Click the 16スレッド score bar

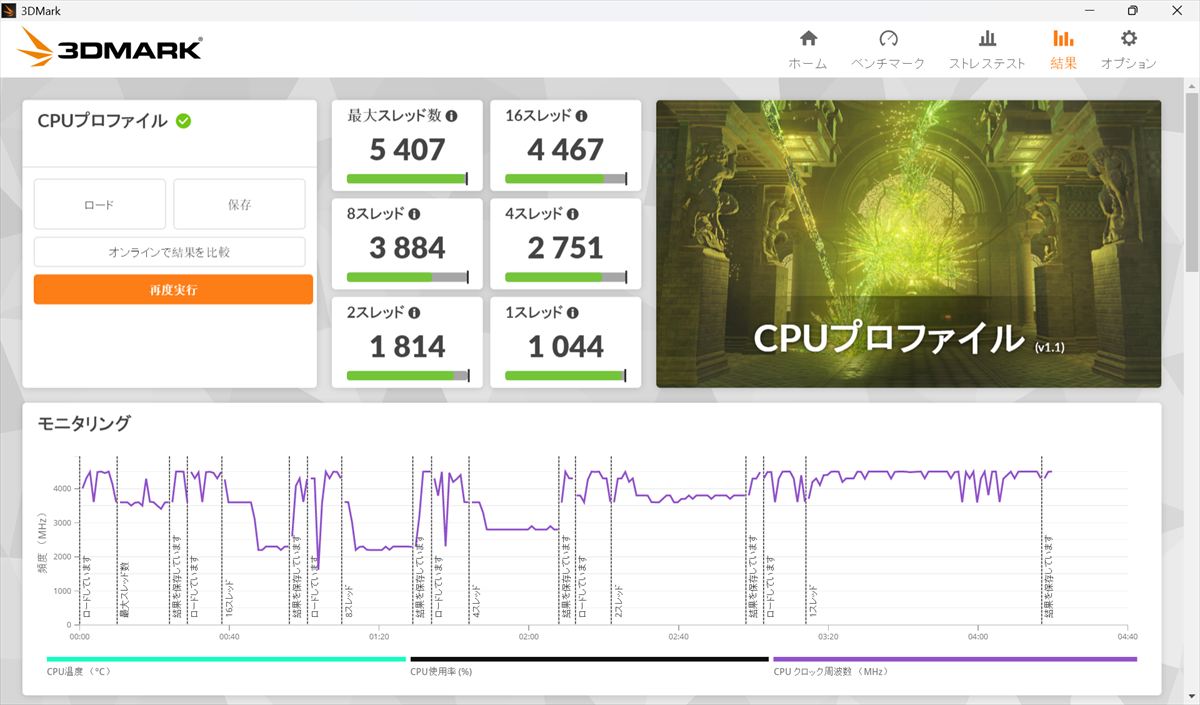point(566,179)
